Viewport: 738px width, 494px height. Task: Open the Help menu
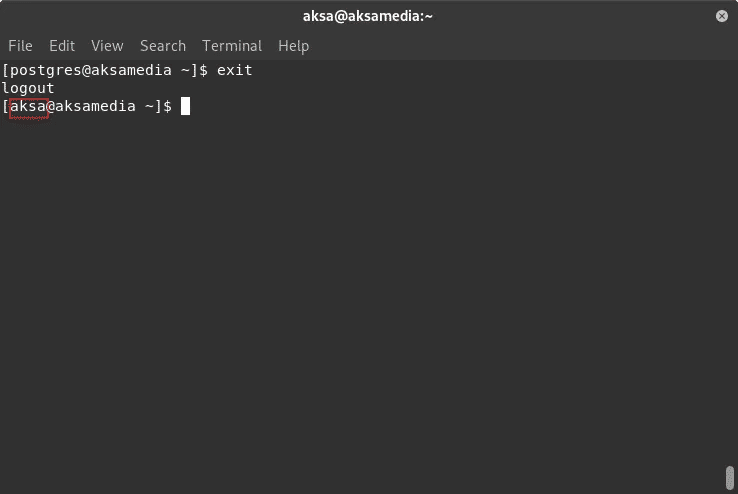click(x=293, y=46)
